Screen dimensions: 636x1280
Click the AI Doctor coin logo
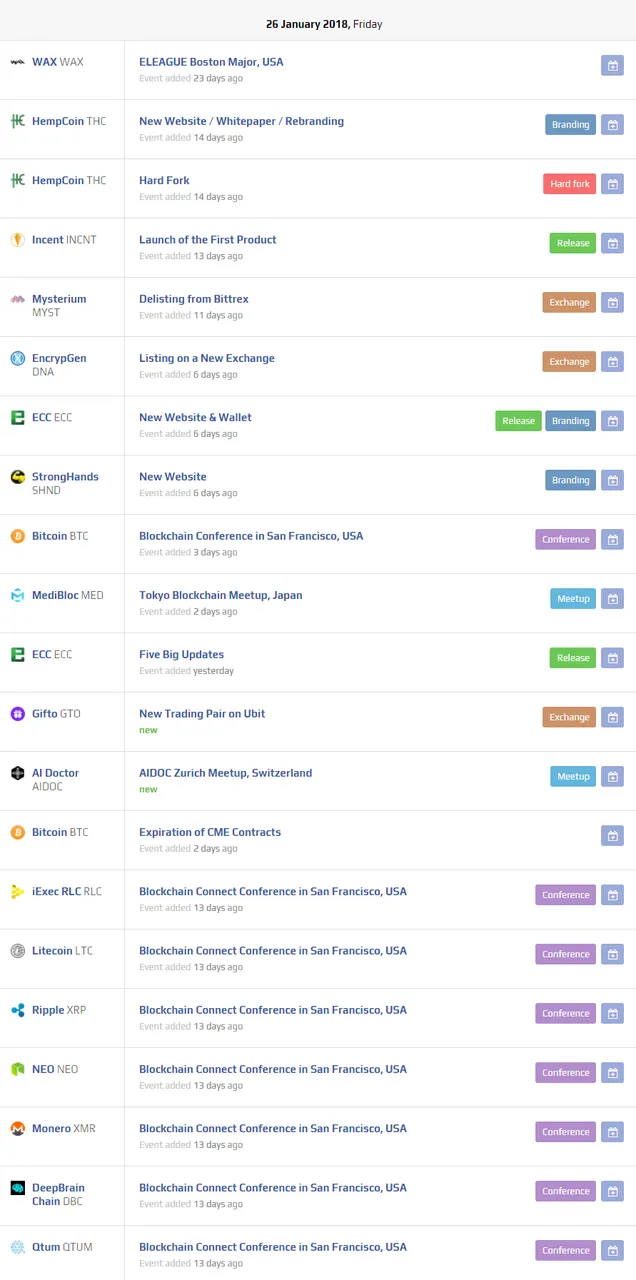(17, 773)
